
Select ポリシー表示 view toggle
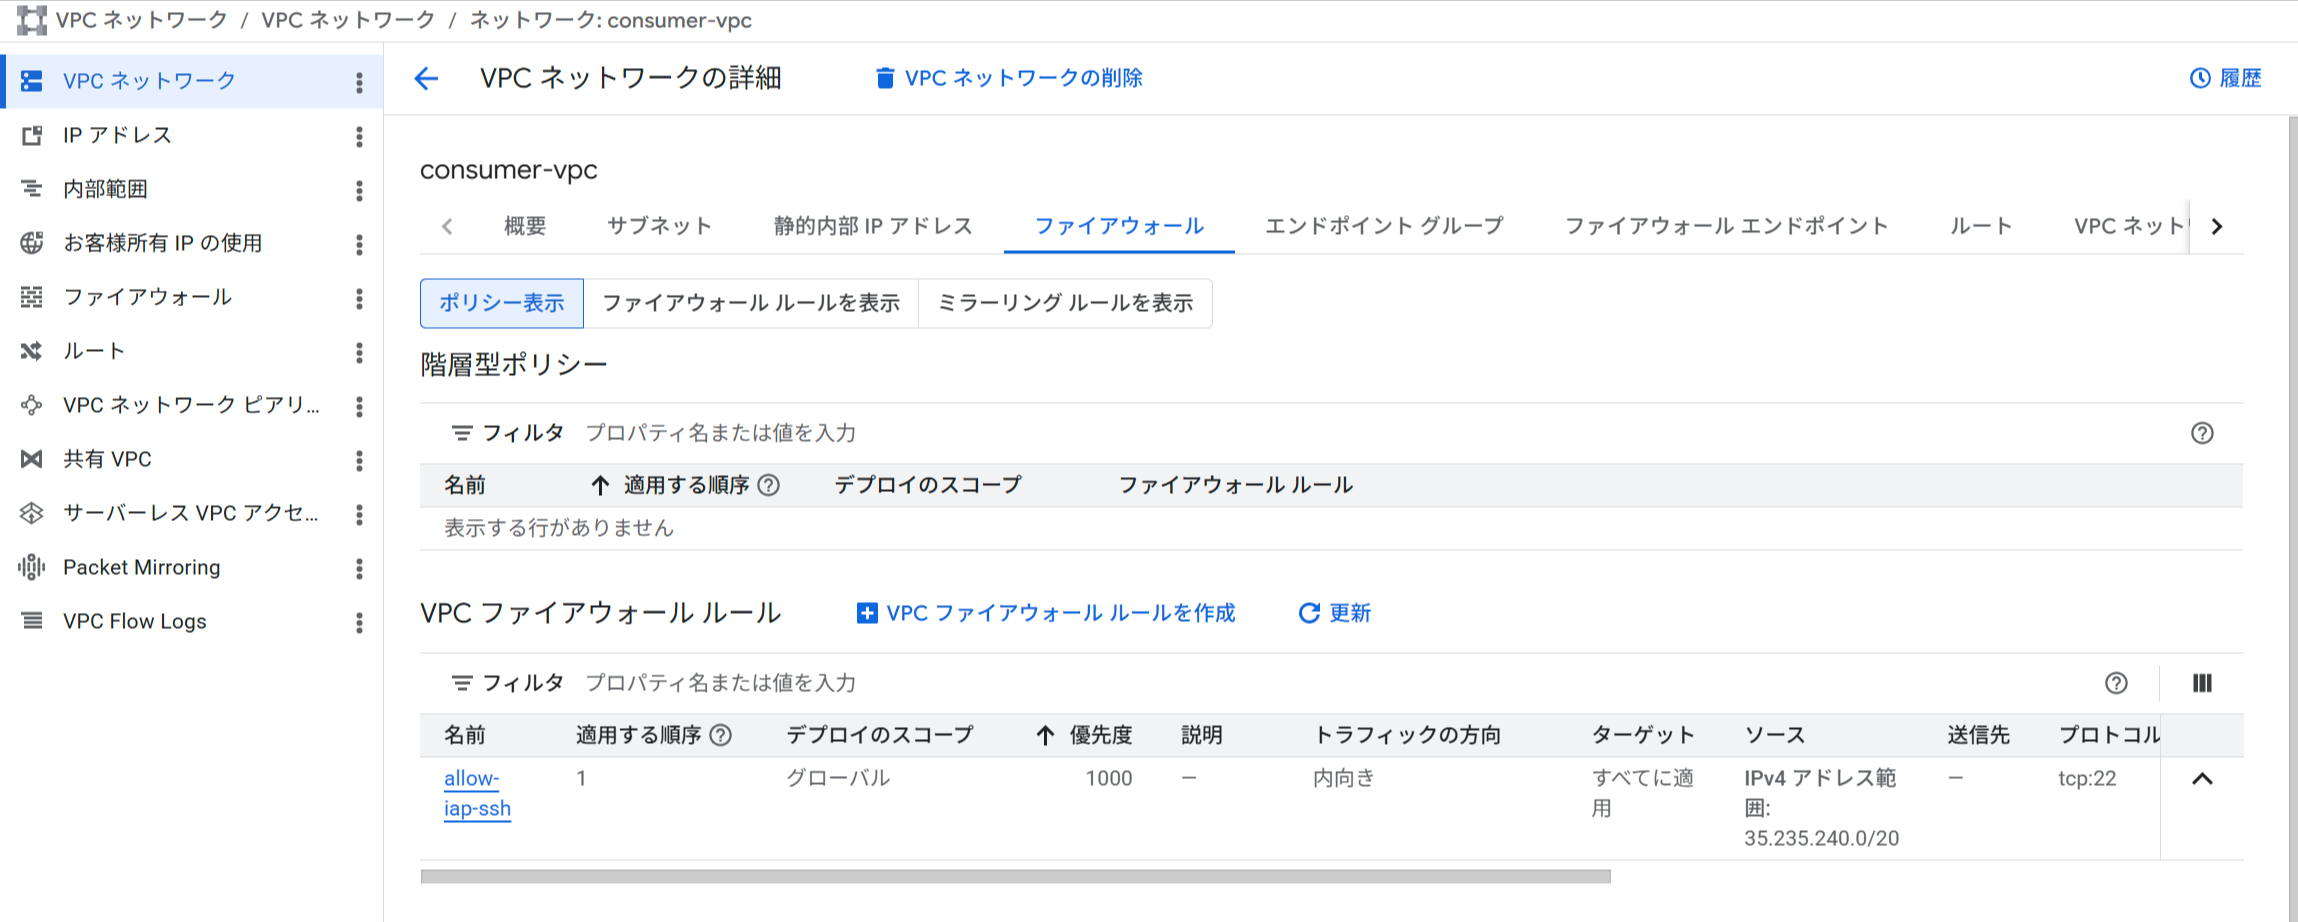click(502, 303)
